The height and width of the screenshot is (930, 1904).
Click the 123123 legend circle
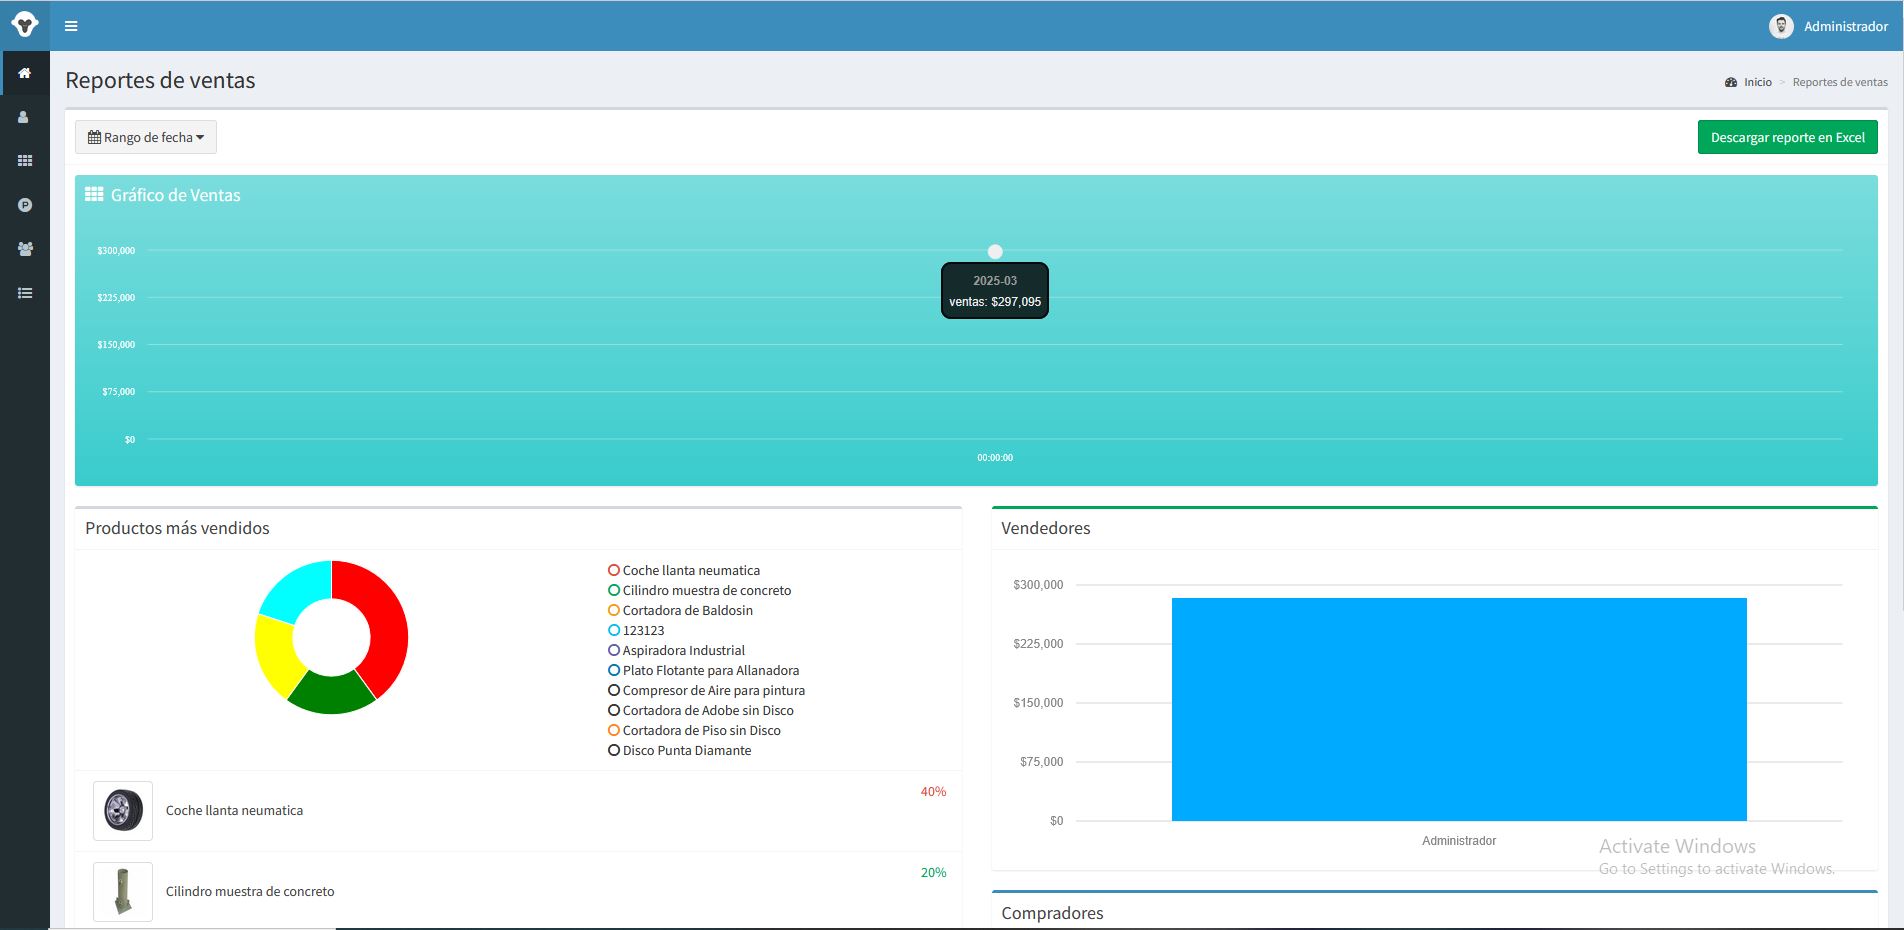coord(614,630)
